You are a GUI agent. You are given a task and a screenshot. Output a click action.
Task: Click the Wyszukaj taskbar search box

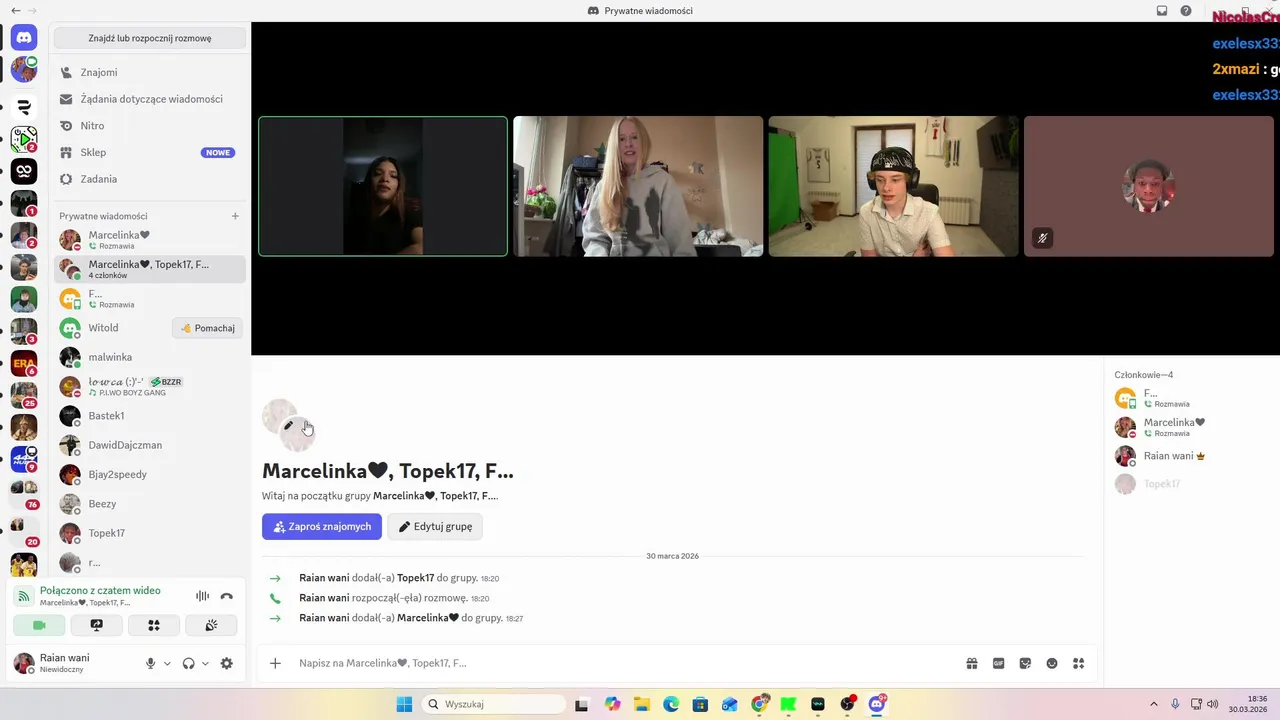pyautogui.click(x=494, y=704)
